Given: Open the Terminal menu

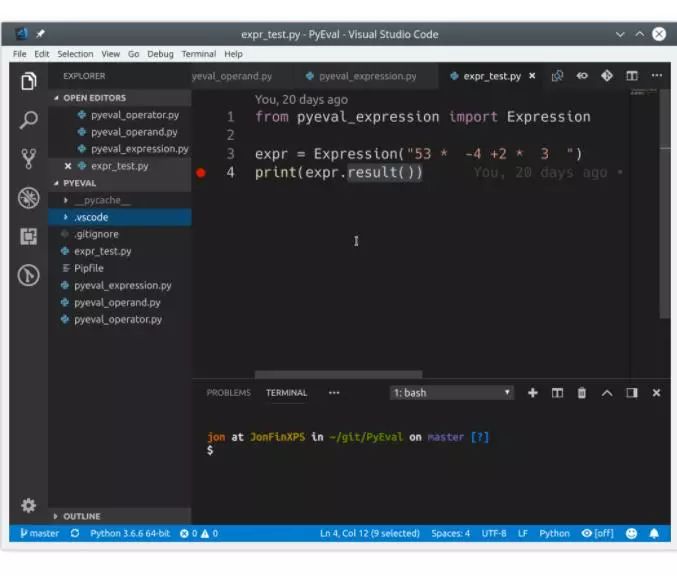Looking at the screenshot, I should click(x=199, y=54).
